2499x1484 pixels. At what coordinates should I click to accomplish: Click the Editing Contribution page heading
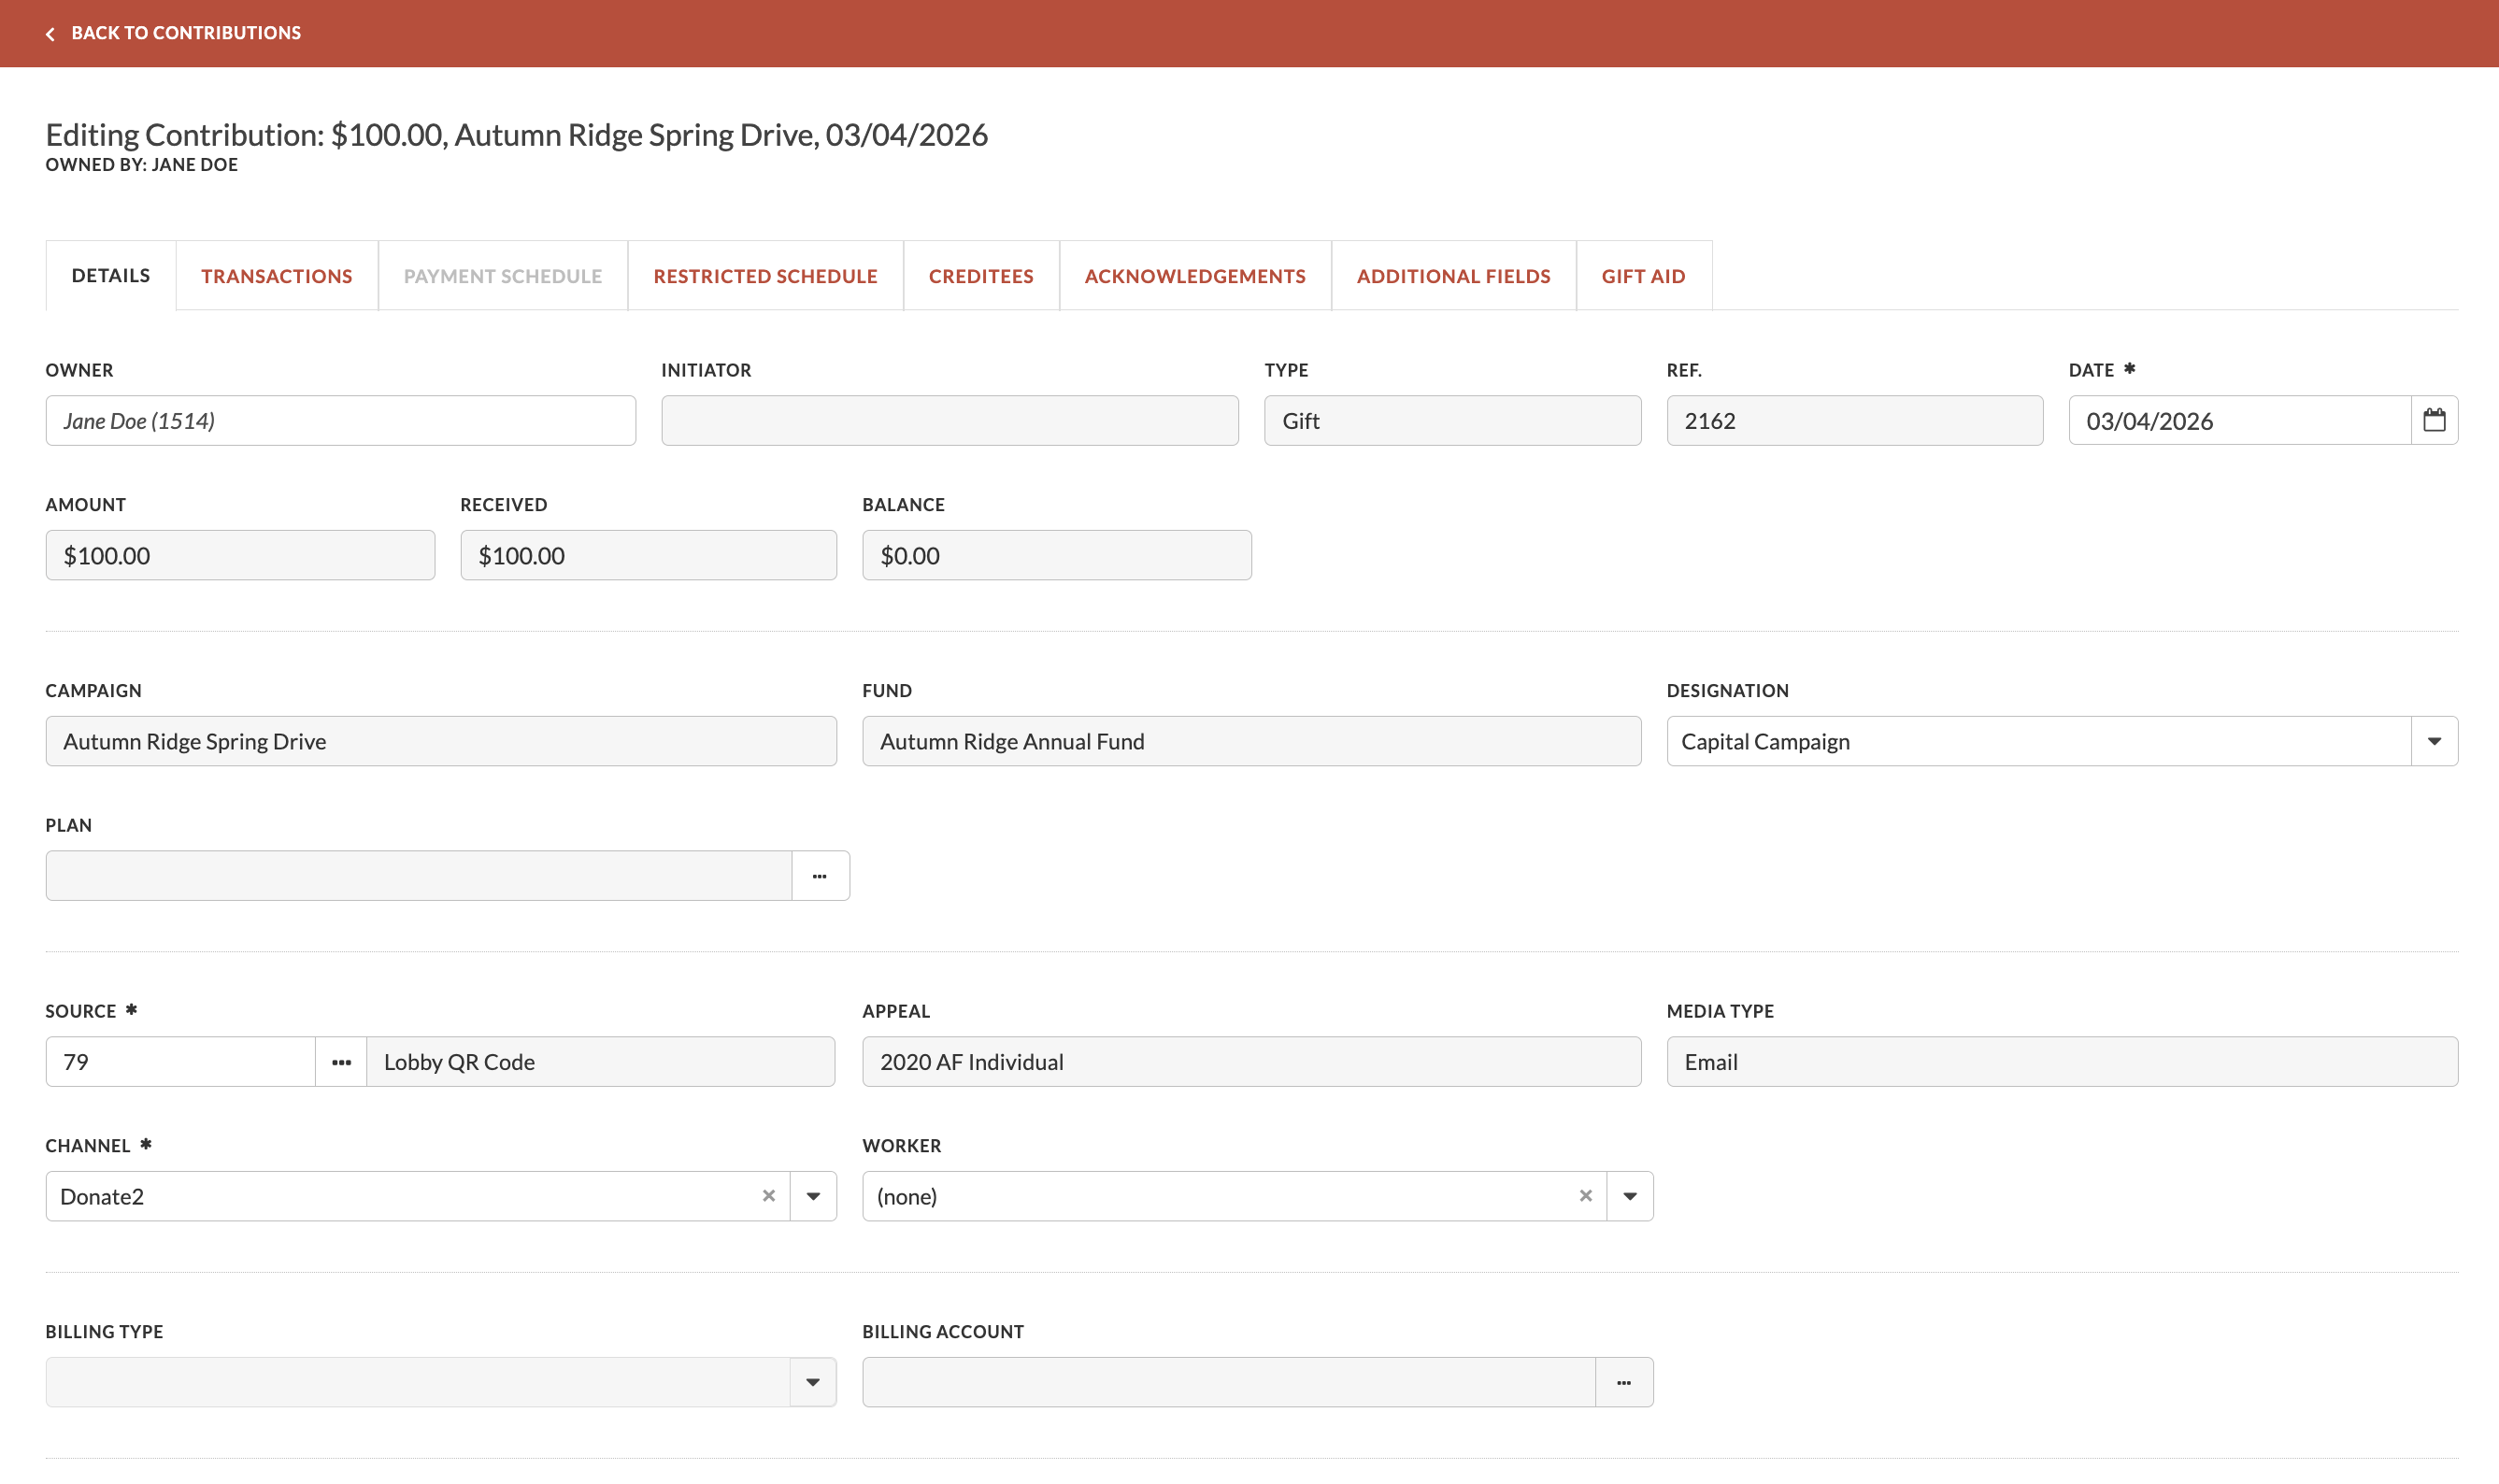(517, 135)
